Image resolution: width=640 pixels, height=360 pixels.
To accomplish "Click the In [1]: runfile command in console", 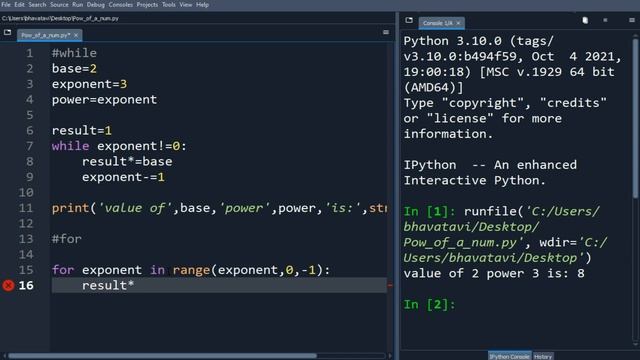I will click(x=505, y=235).
